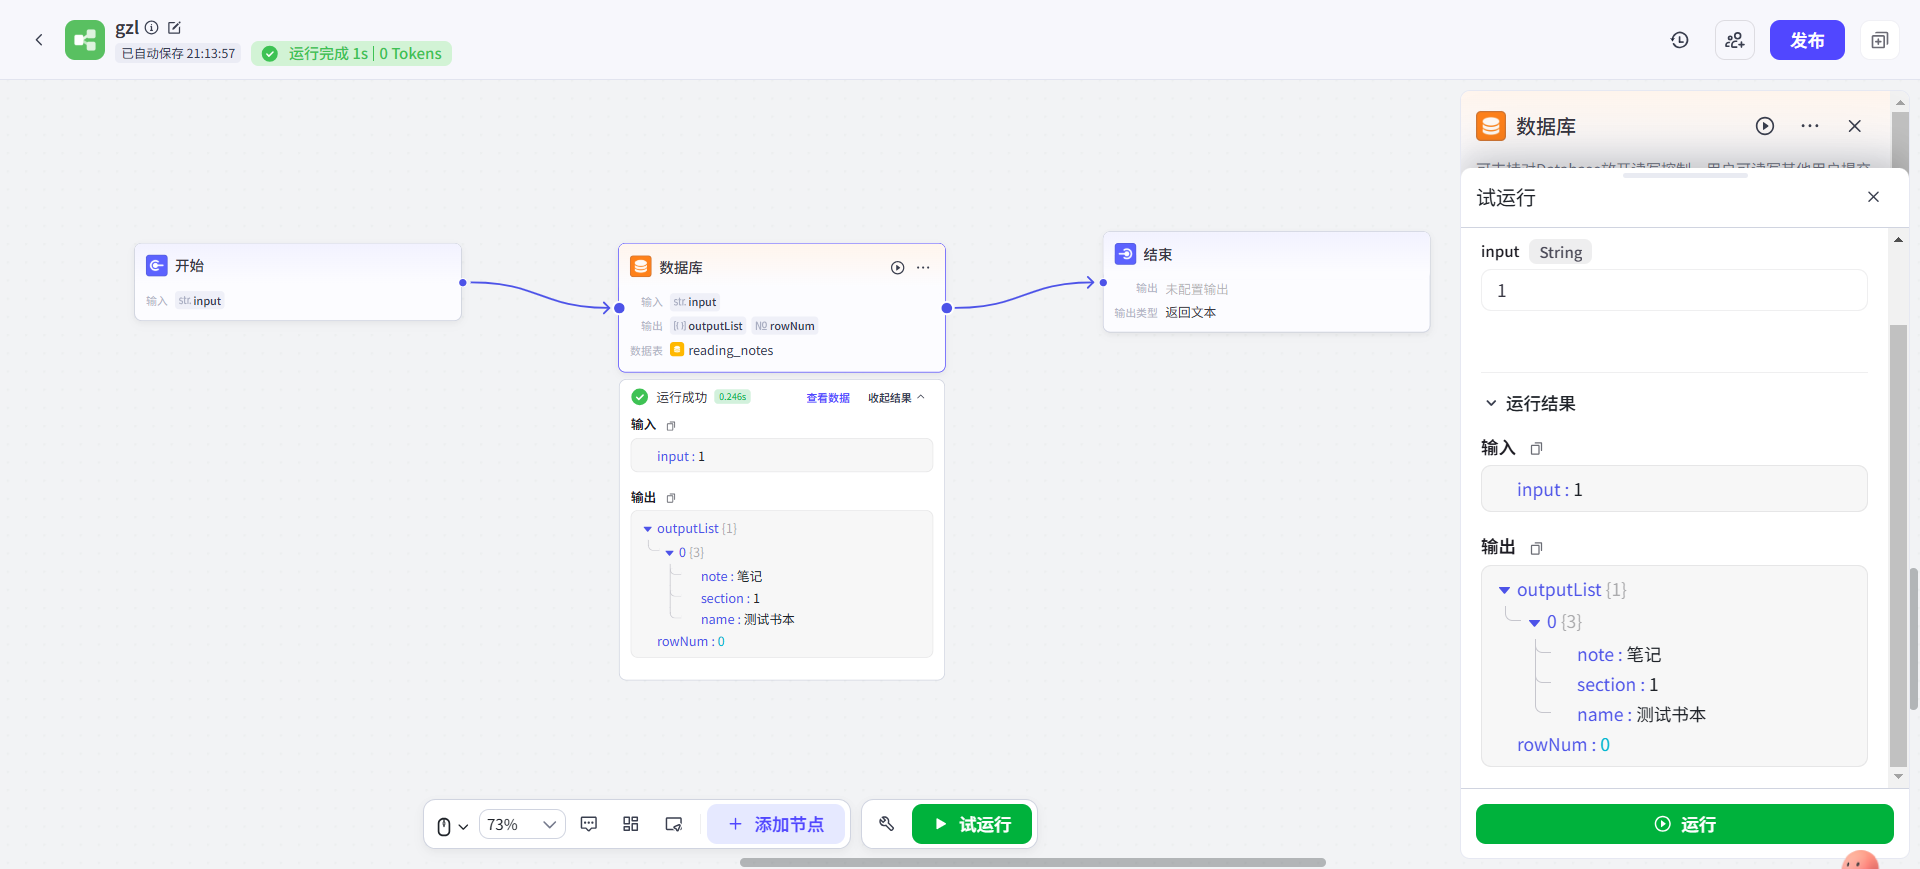Run the database panel play icon
The image size is (1920, 869).
click(x=1765, y=126)
